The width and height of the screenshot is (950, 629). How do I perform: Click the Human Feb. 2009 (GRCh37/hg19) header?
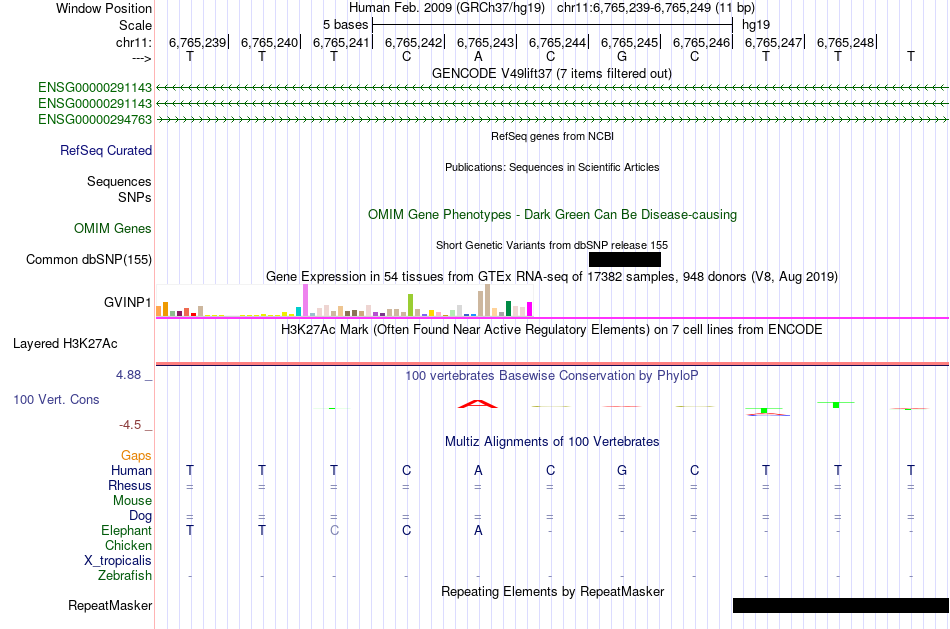[447, 8]
